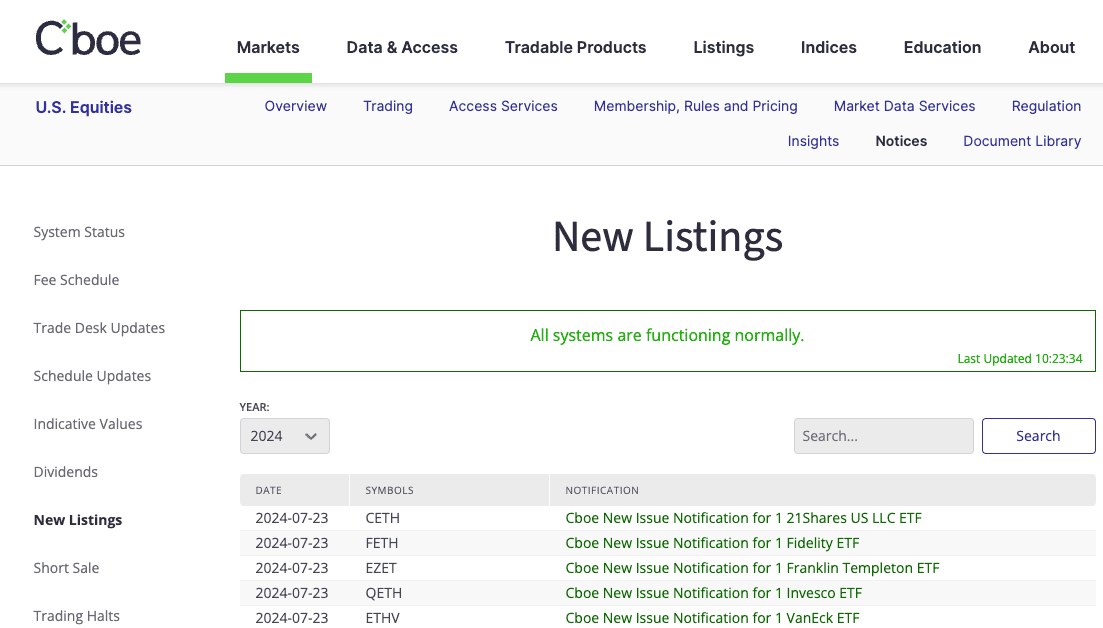Open 21Shares US LLC ETF notification
The image size is (1103, 628).
click(x=743, y=518)
